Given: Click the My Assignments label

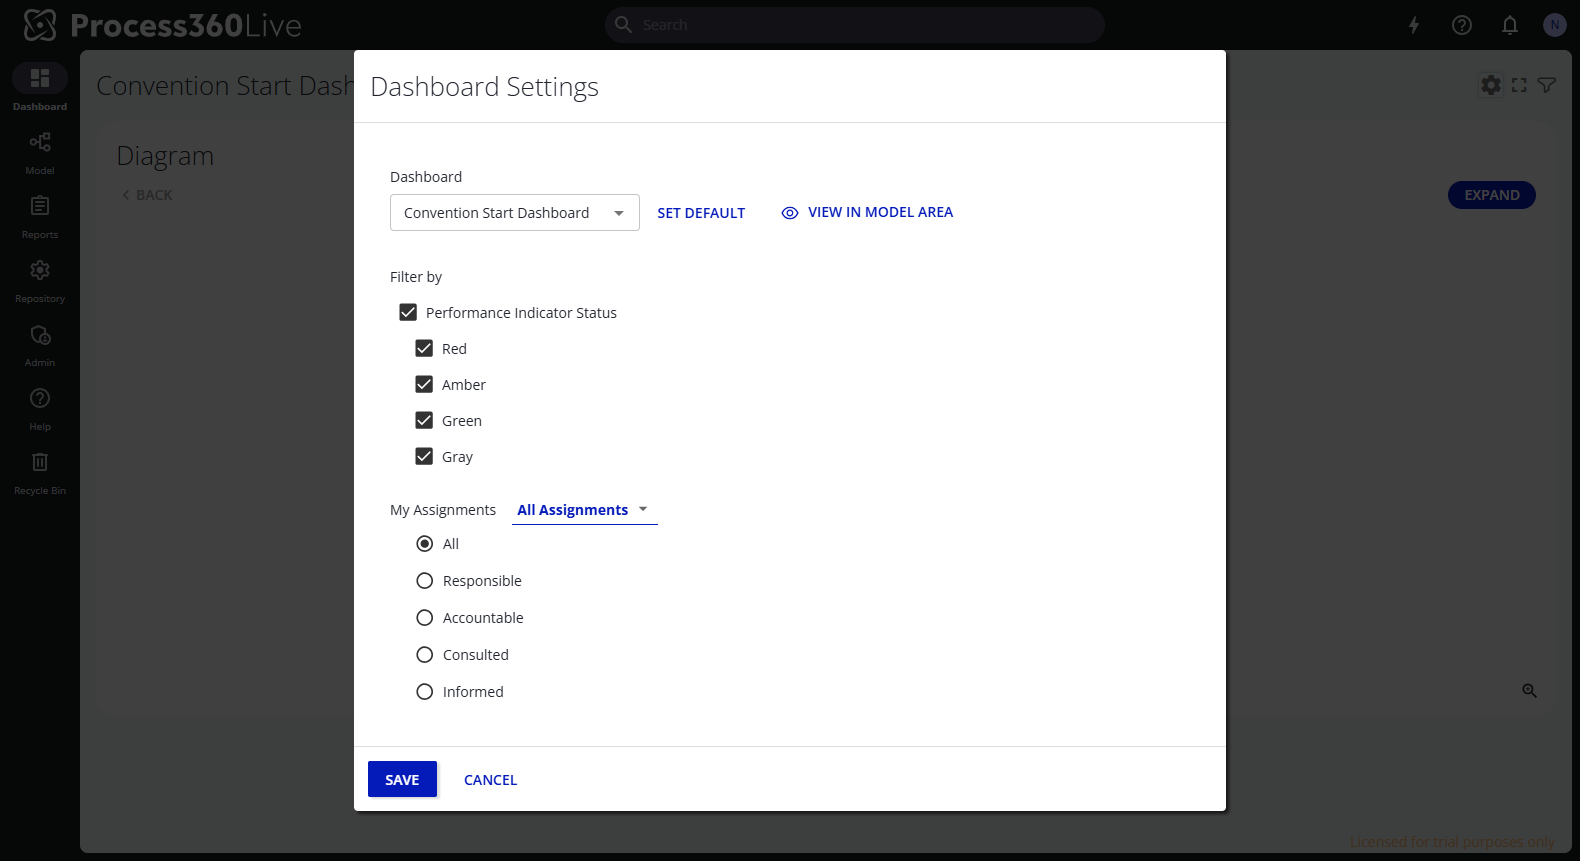Looking at the screenshot, I should (x=443, y=510).
